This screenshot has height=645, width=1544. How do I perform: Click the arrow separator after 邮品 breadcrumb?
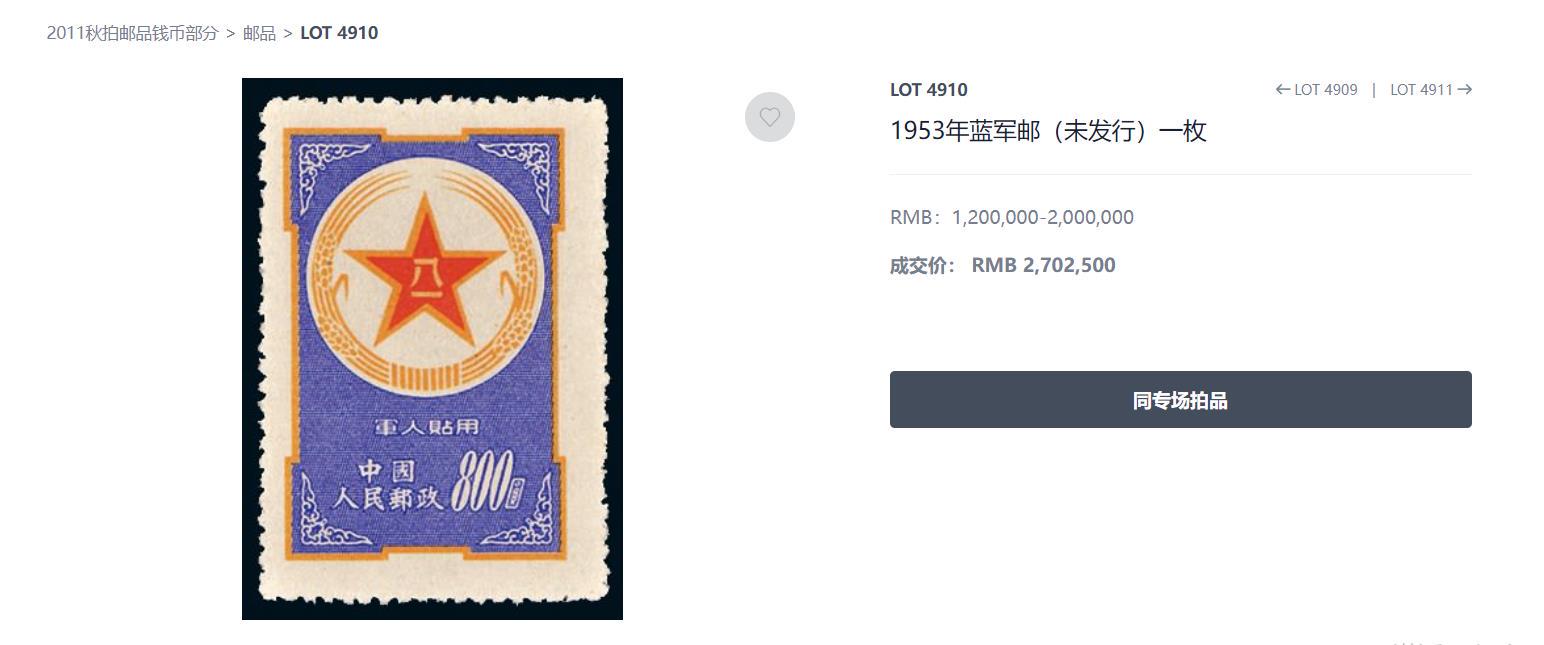288,33
